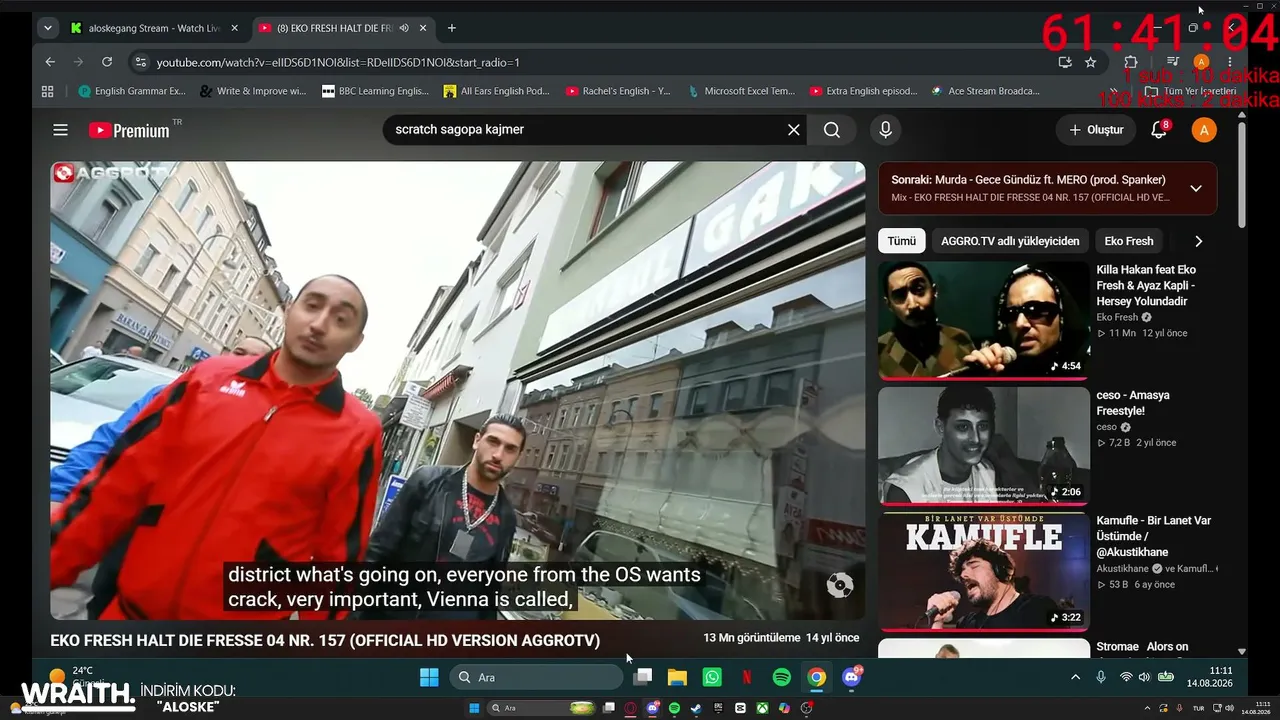
Task: Click the Killa Hakan channel name Eko Fresh
Action: point(1119,317)
